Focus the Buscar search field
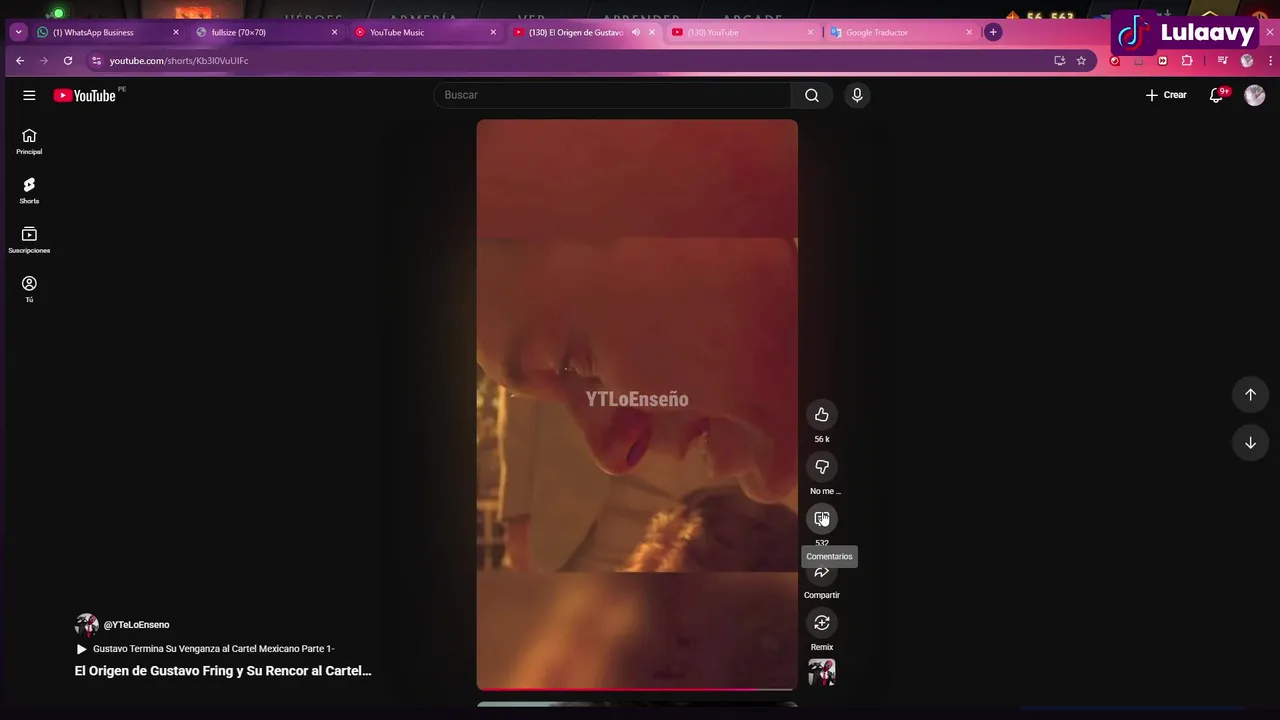1280x720 pixels. tap(612, 95)
